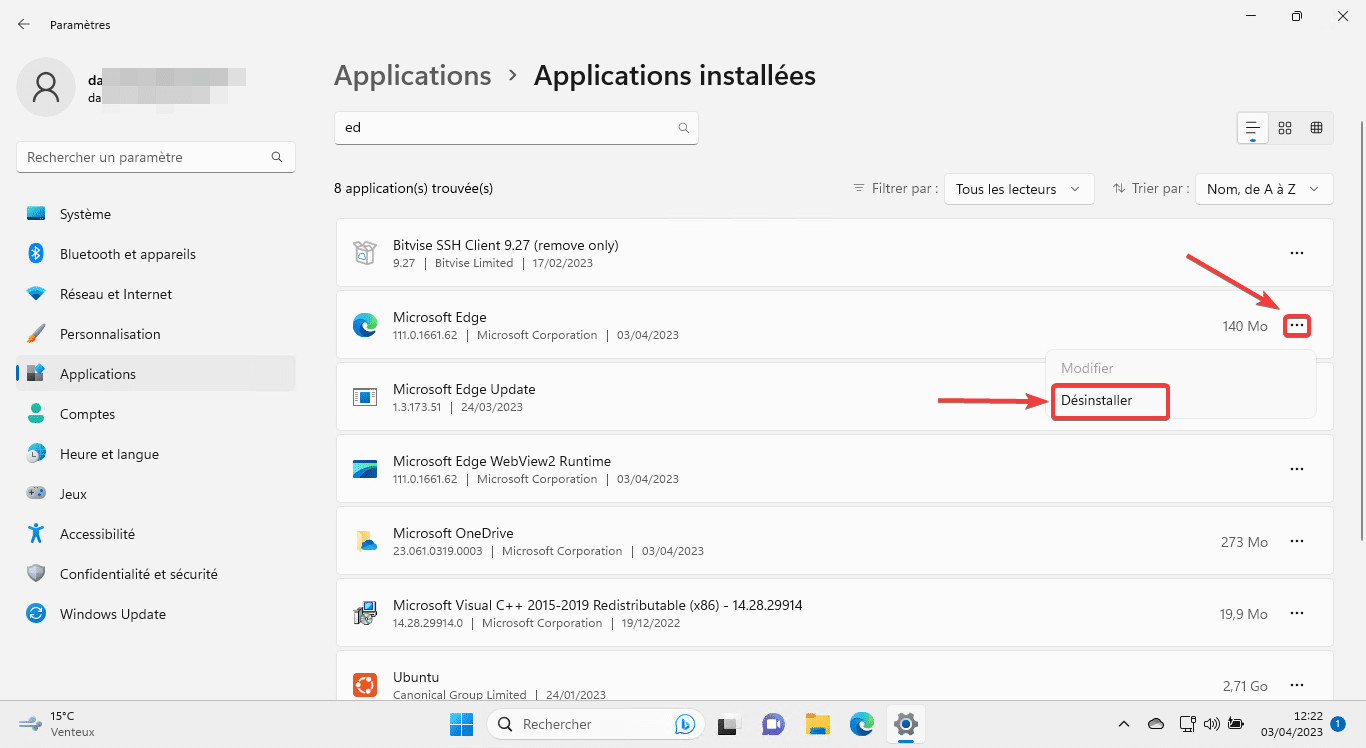Open more options for Microsoft OneDrive
The width and height of the screenshot is (1366, 748).
[1297, 541]
